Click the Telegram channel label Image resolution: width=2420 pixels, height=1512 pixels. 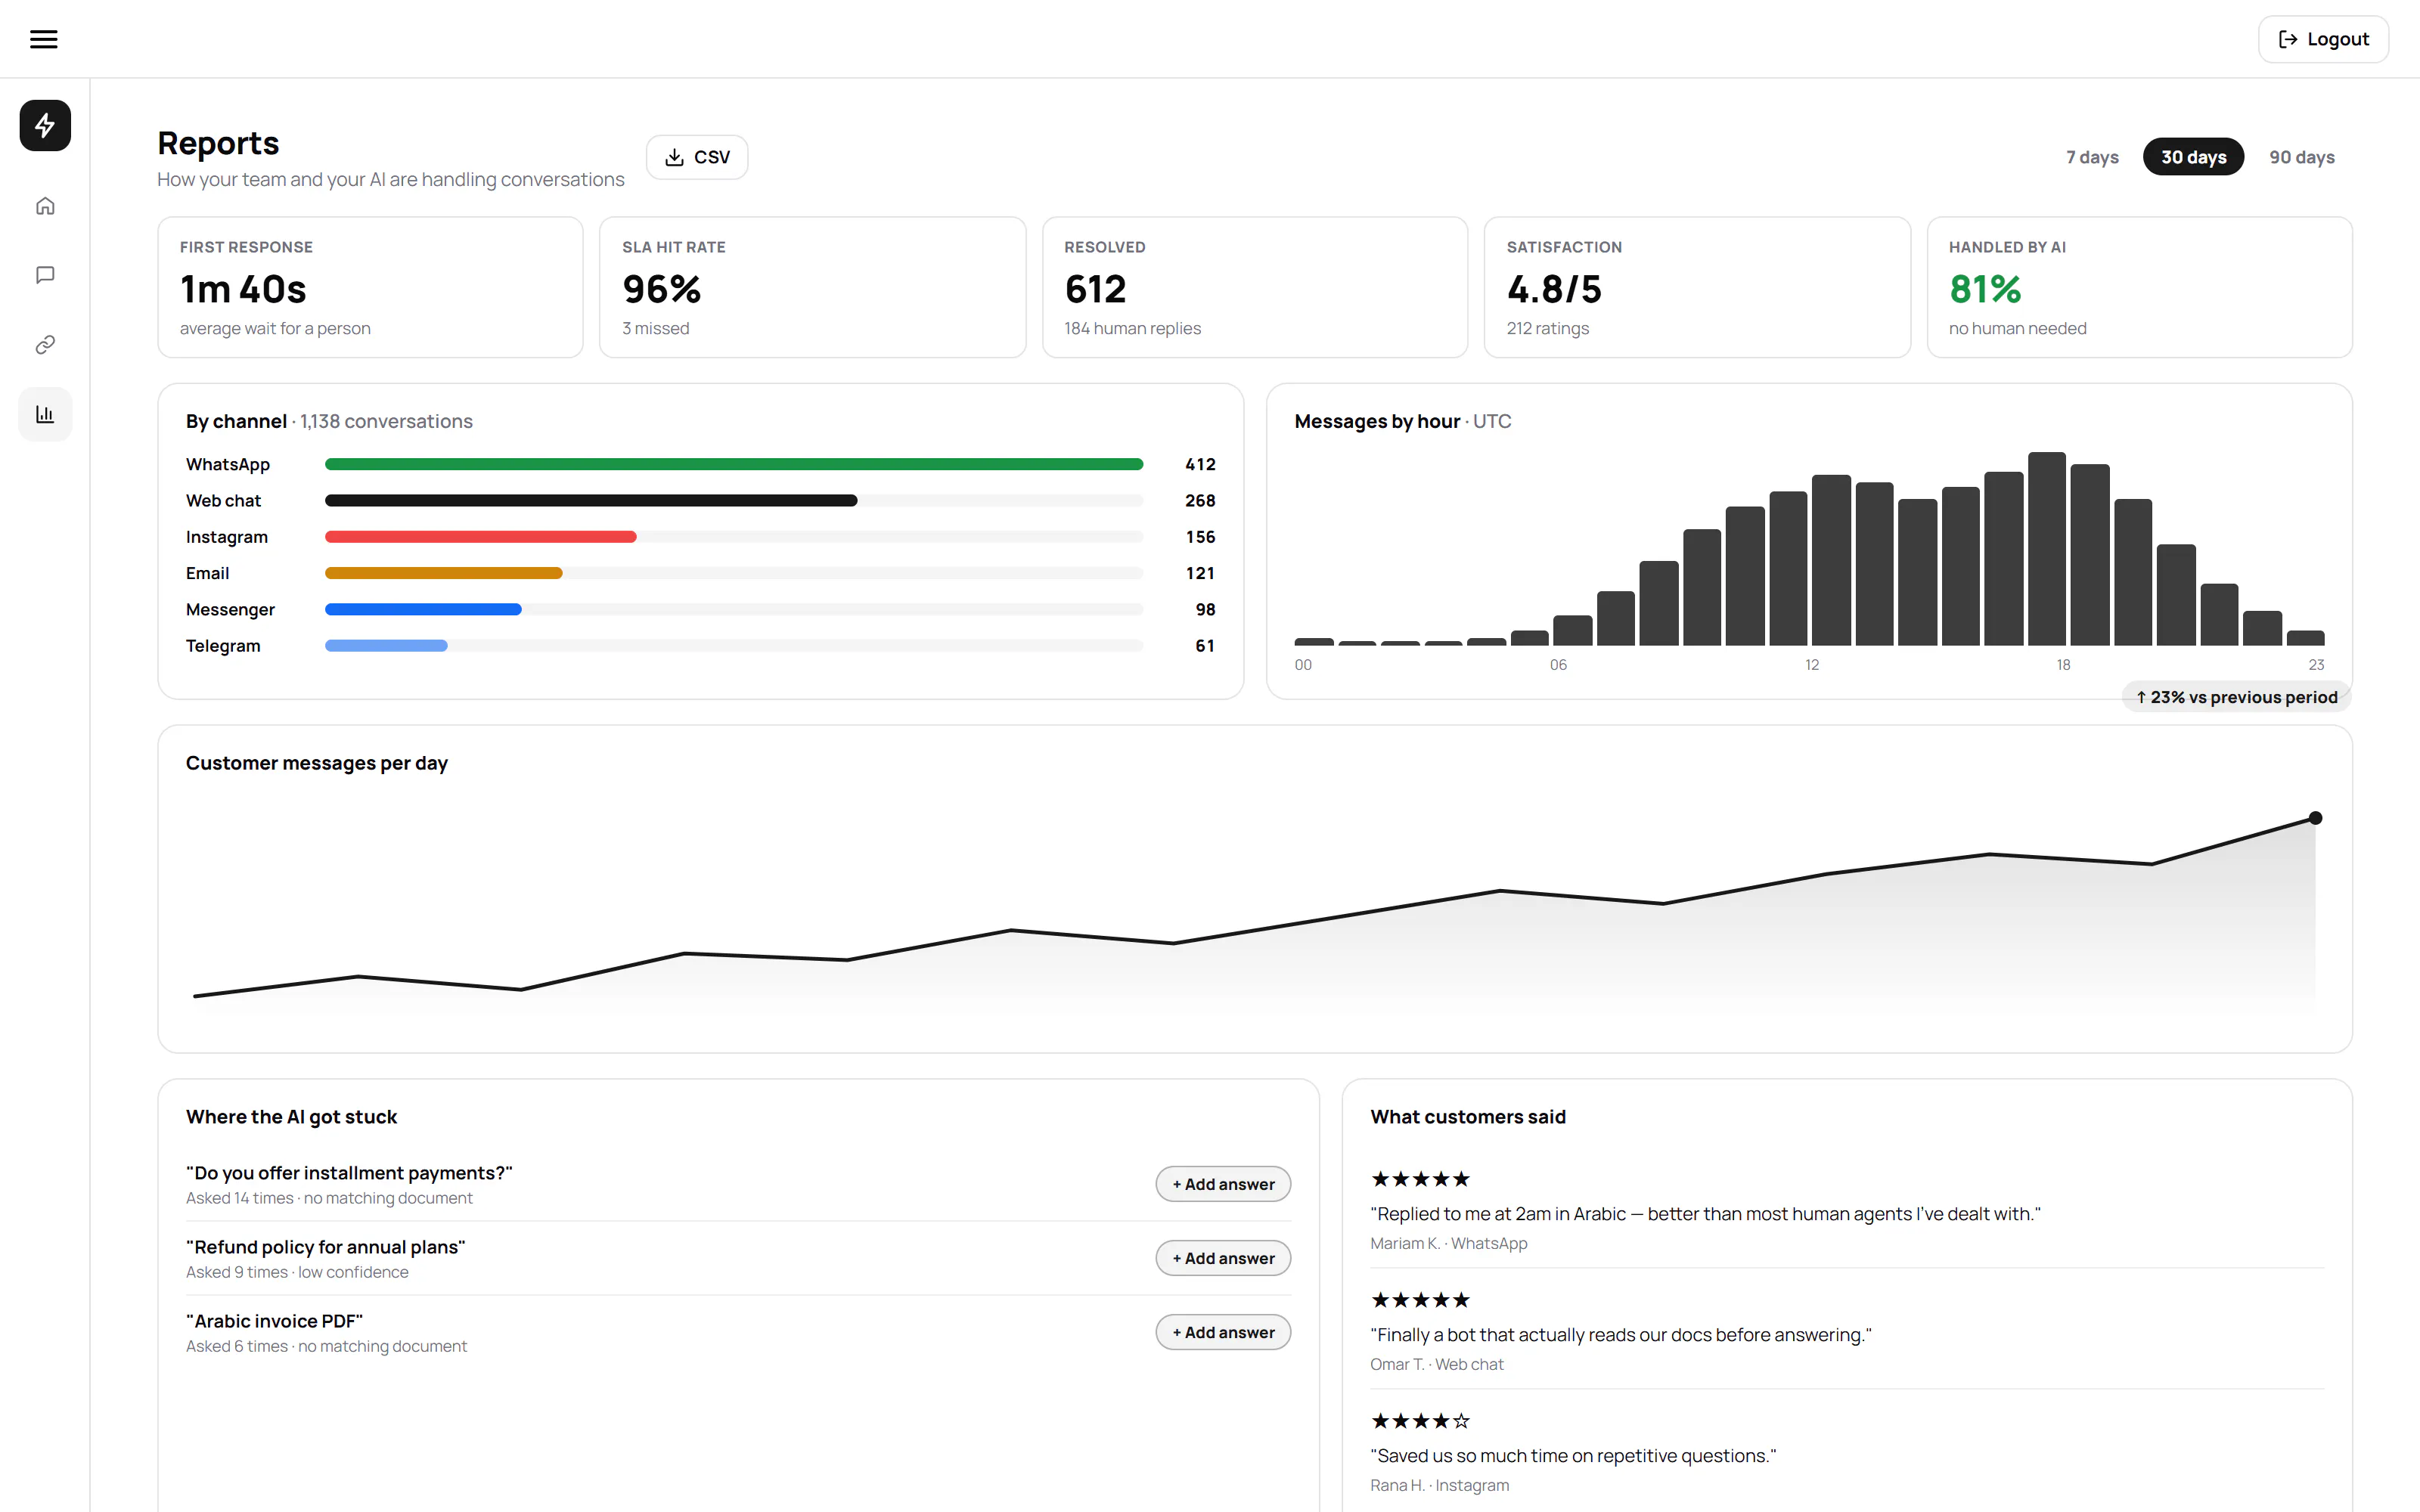[223, 646]
